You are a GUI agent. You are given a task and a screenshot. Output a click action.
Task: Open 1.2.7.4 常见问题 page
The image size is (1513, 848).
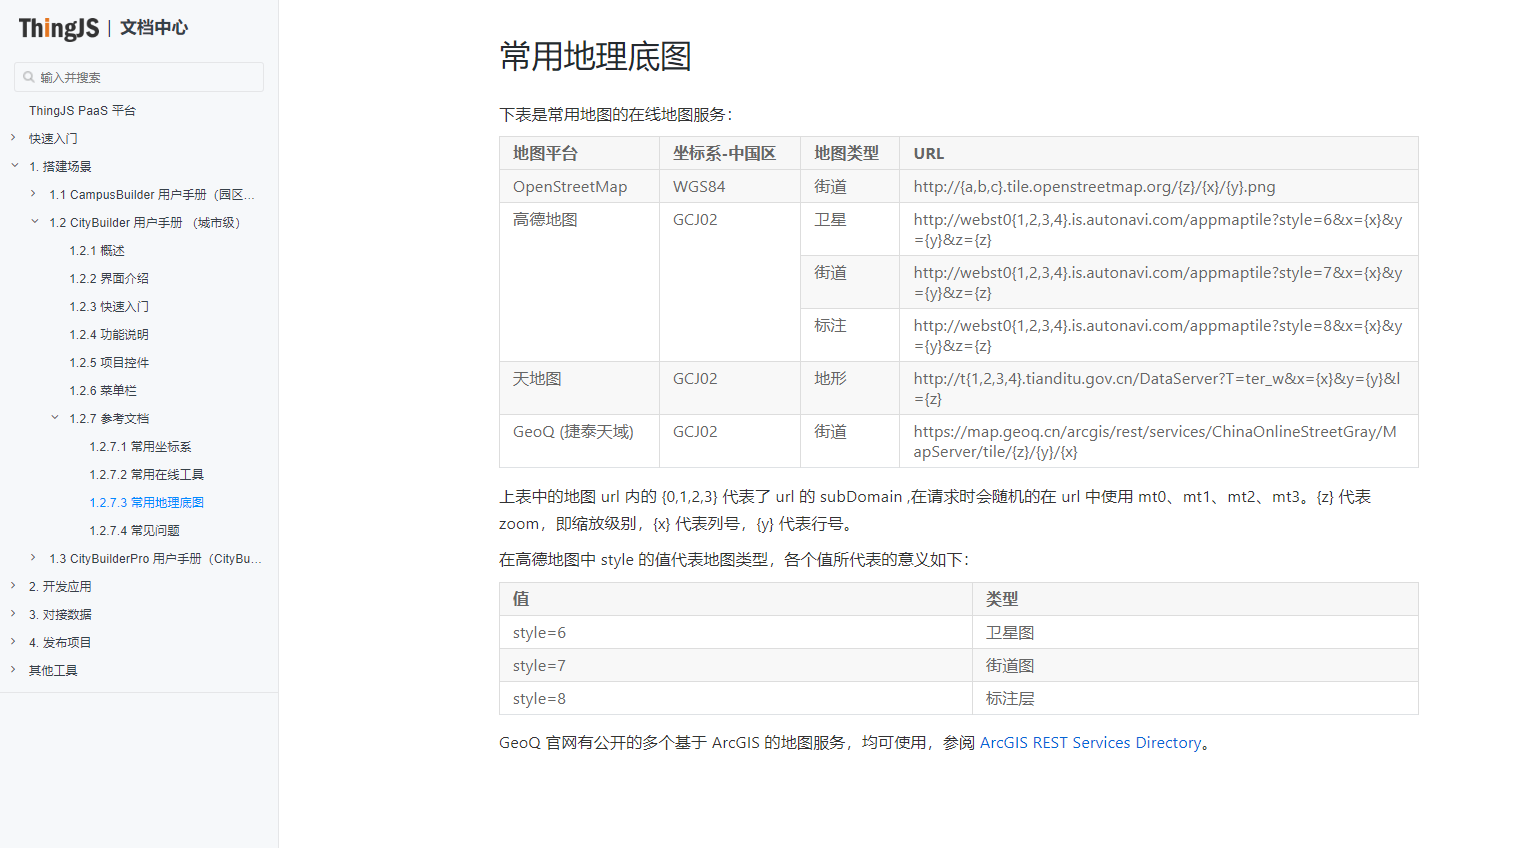[x=134, y=531]
